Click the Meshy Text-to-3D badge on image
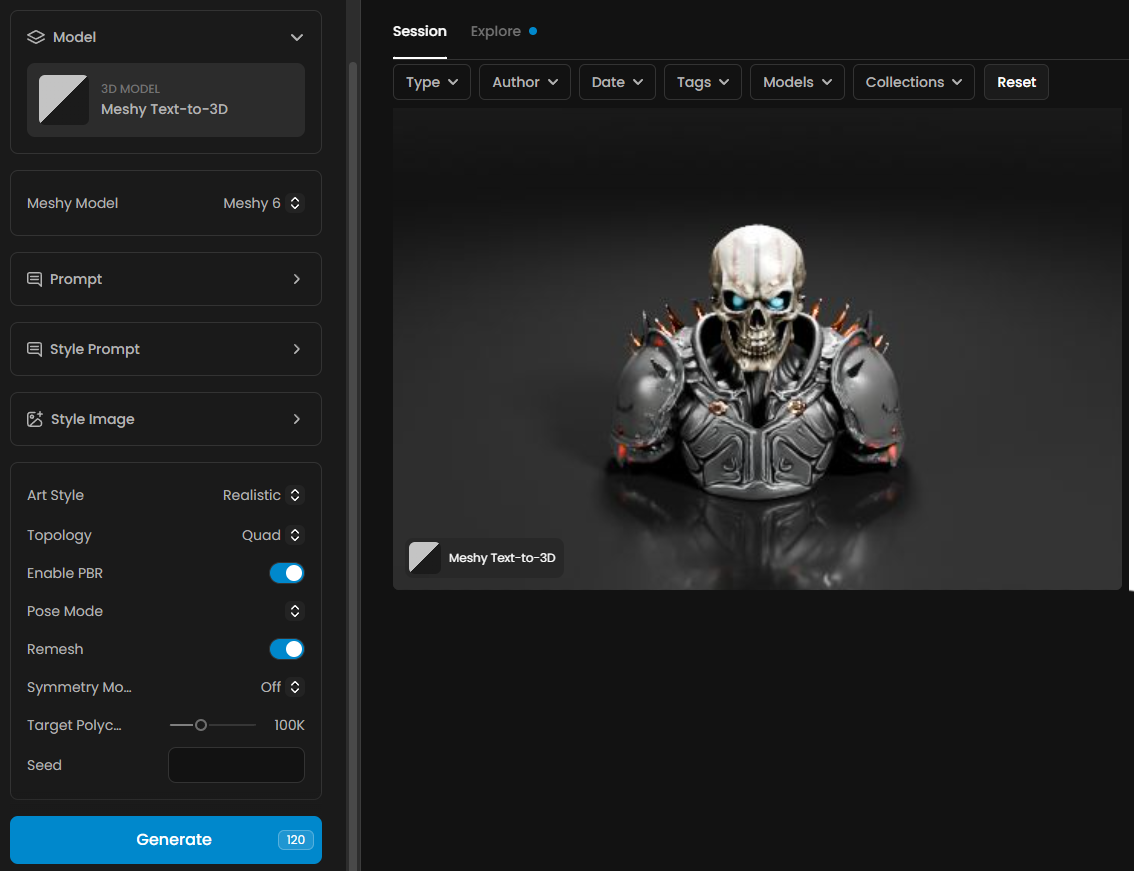This screenshot has width=1134, height=871. (485, 558)
